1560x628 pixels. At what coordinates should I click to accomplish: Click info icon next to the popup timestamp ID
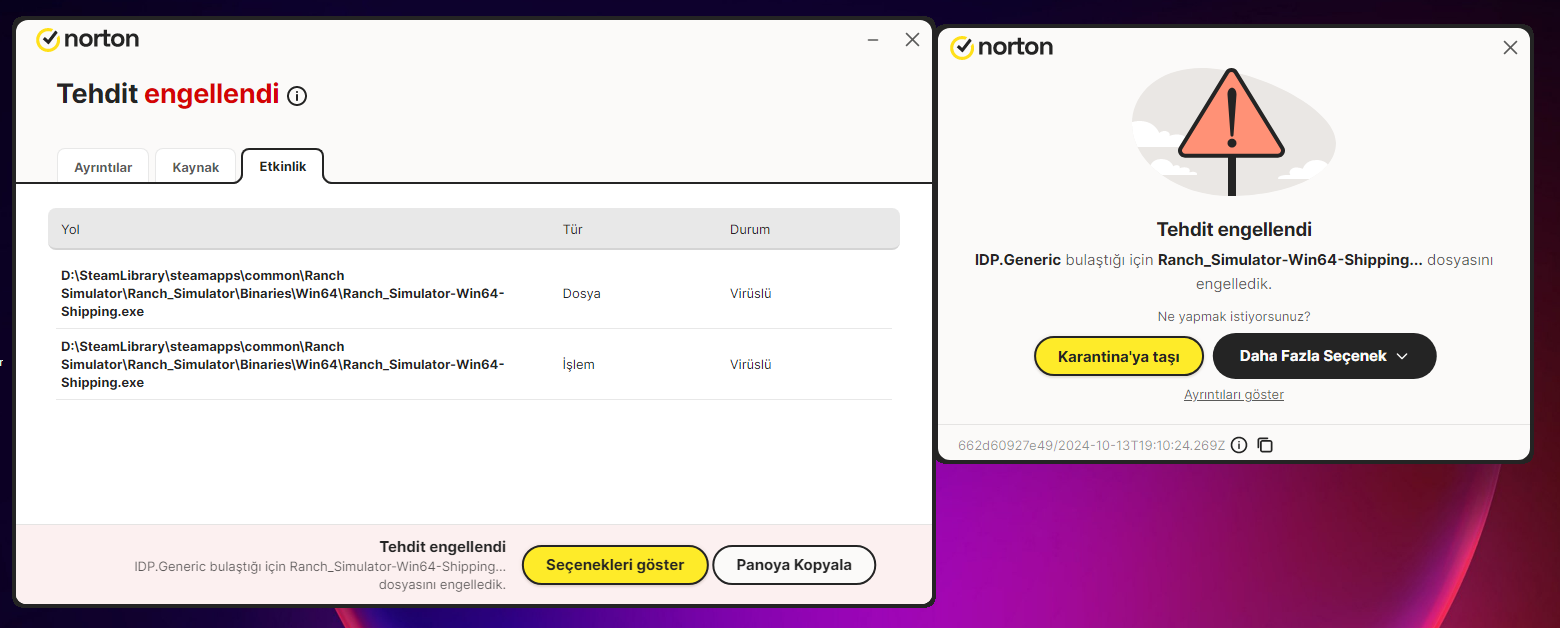(x=1239, y=445)
